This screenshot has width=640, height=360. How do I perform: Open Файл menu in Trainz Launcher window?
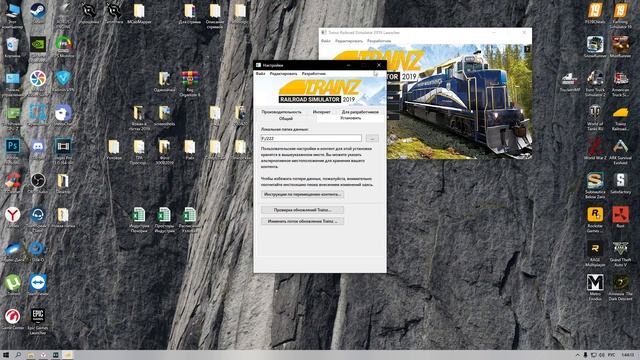pyautogui.click(x=326, y=41)
